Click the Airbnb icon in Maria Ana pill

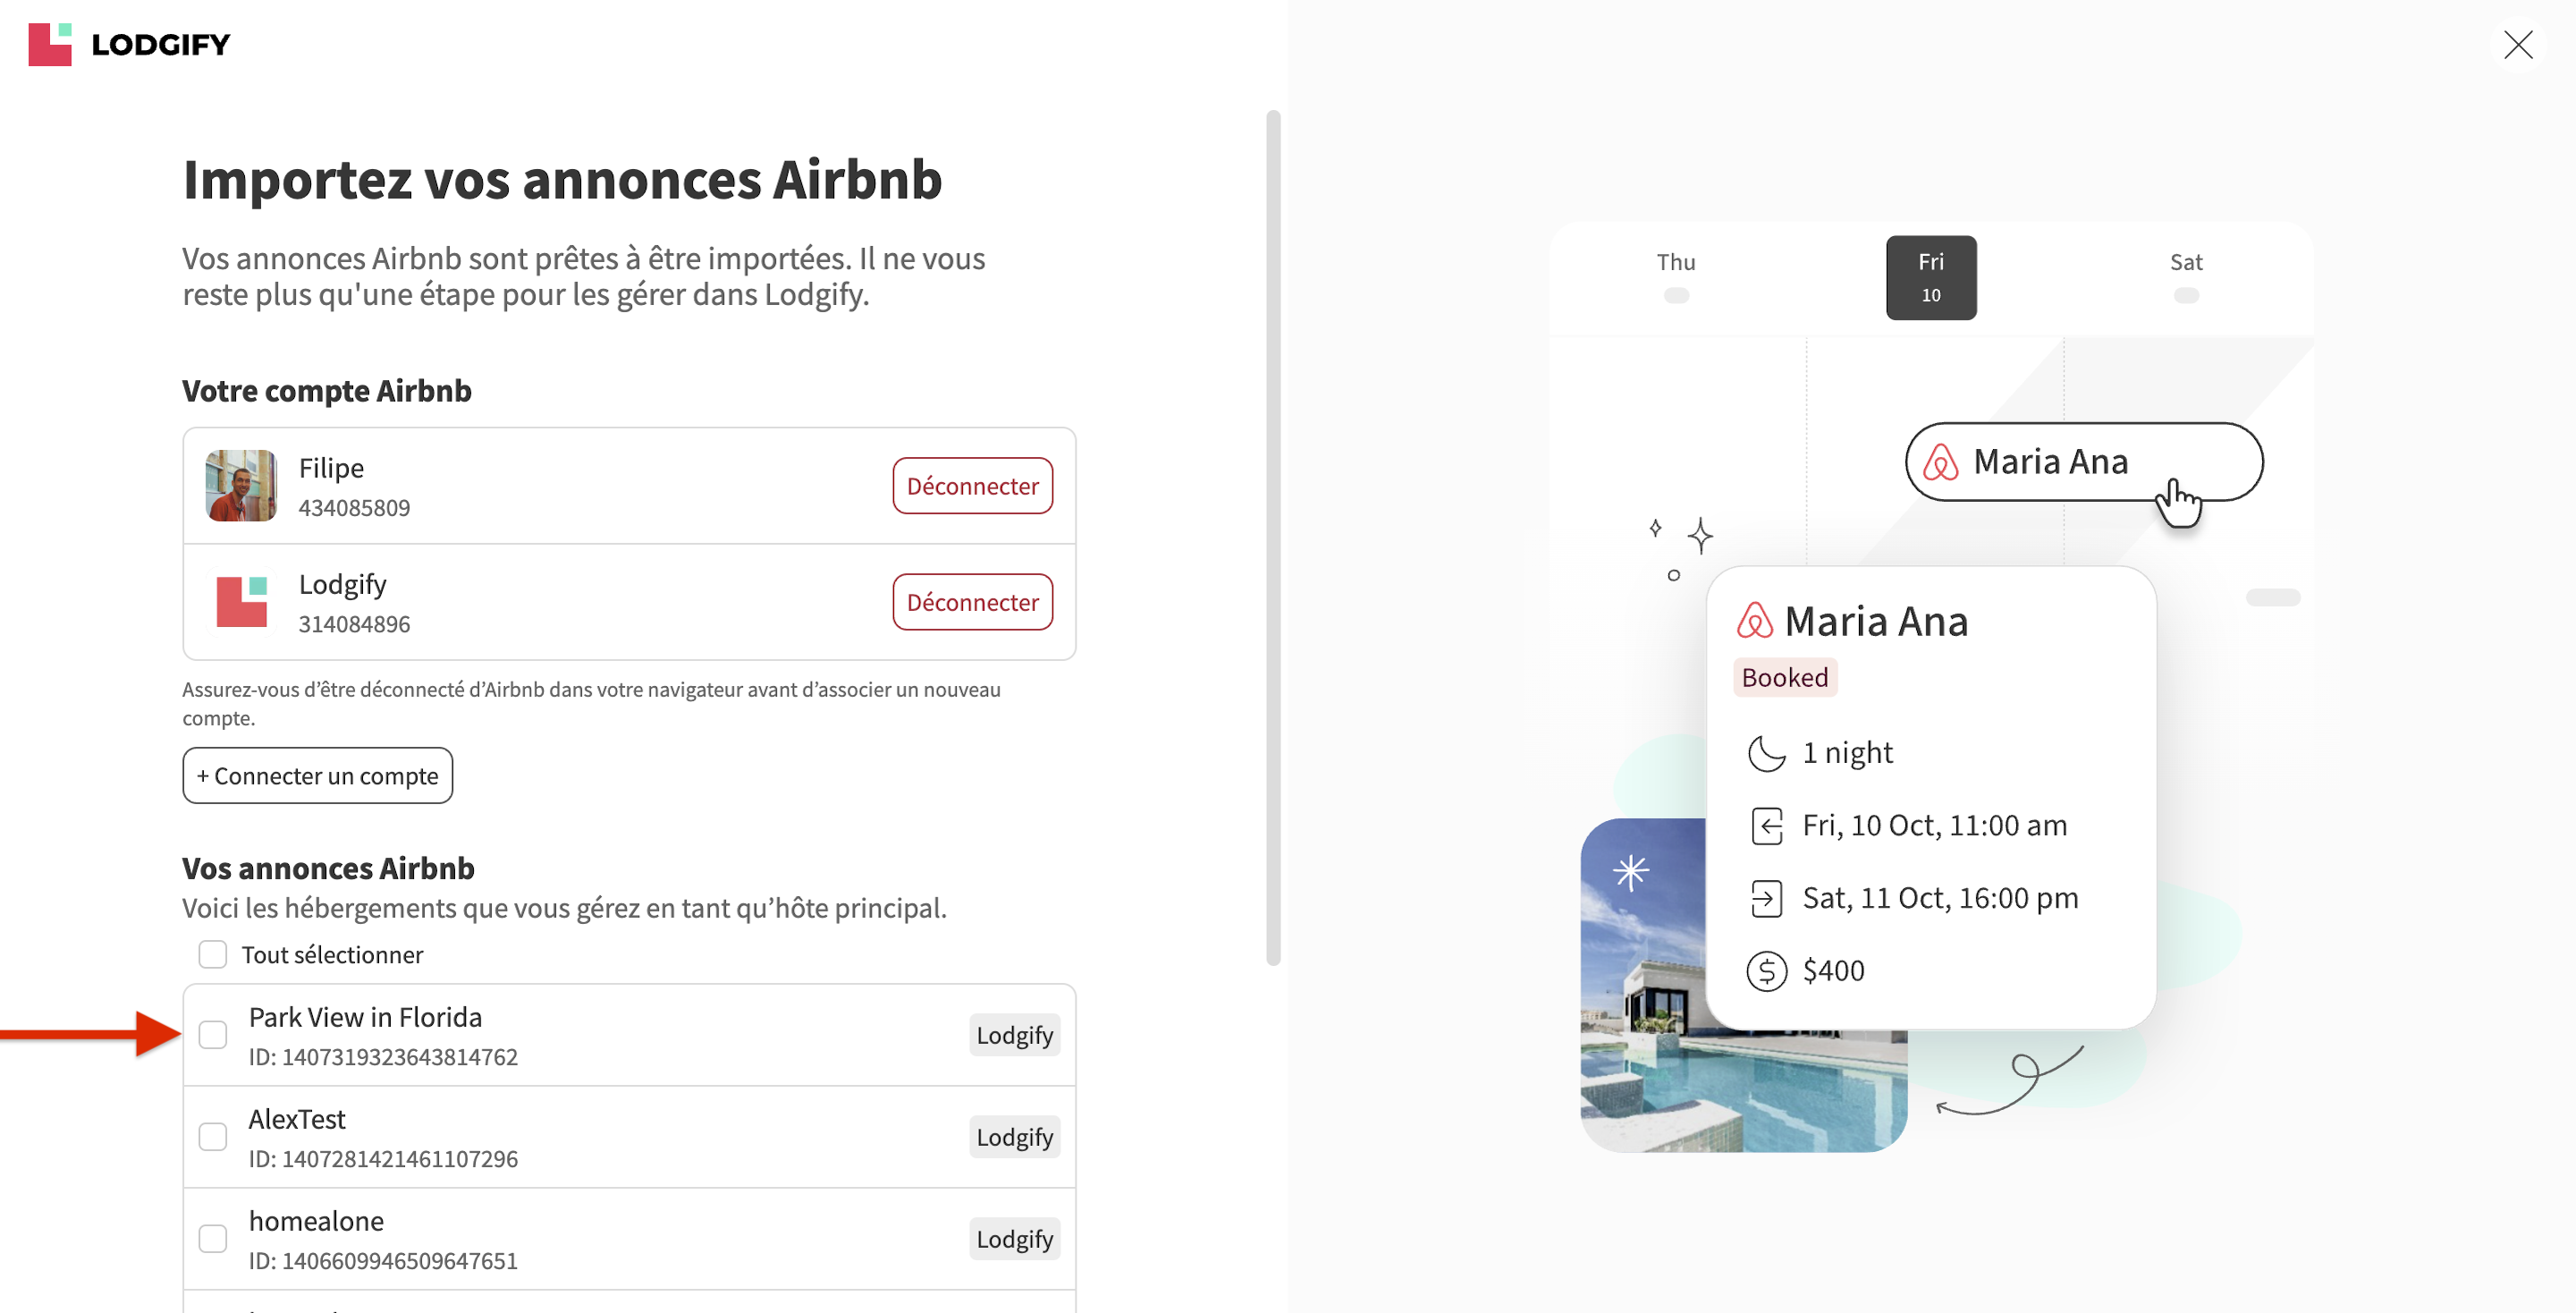coord(1940,462)
